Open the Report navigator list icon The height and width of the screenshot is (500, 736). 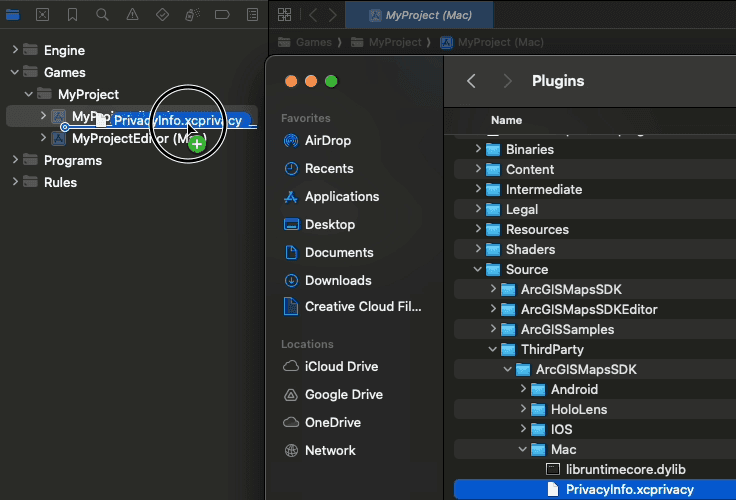point(253,15)
